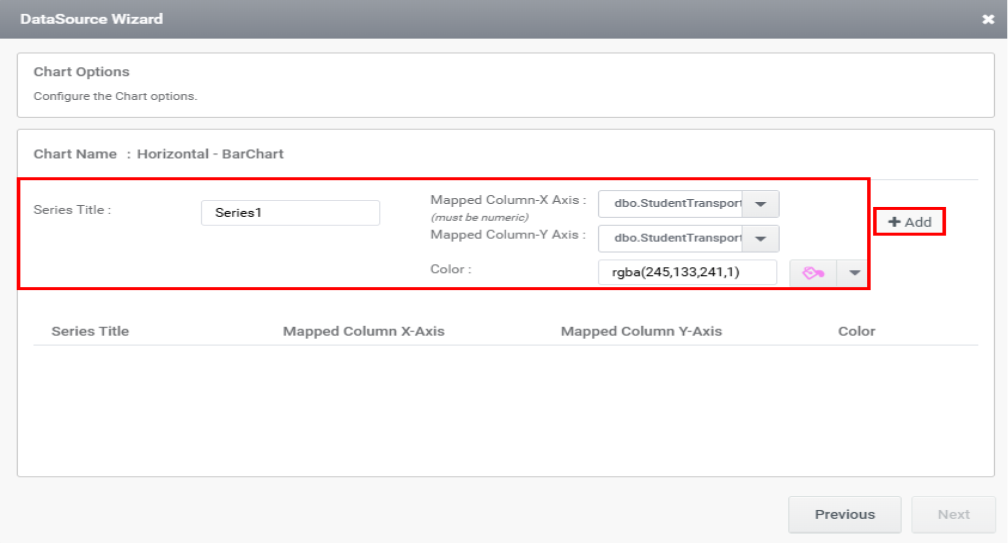Screen dimensions: 1008x543
Task: Click the Horizontal - BarChart chart name
Action: pyautogui.click(x=210, y=154)
